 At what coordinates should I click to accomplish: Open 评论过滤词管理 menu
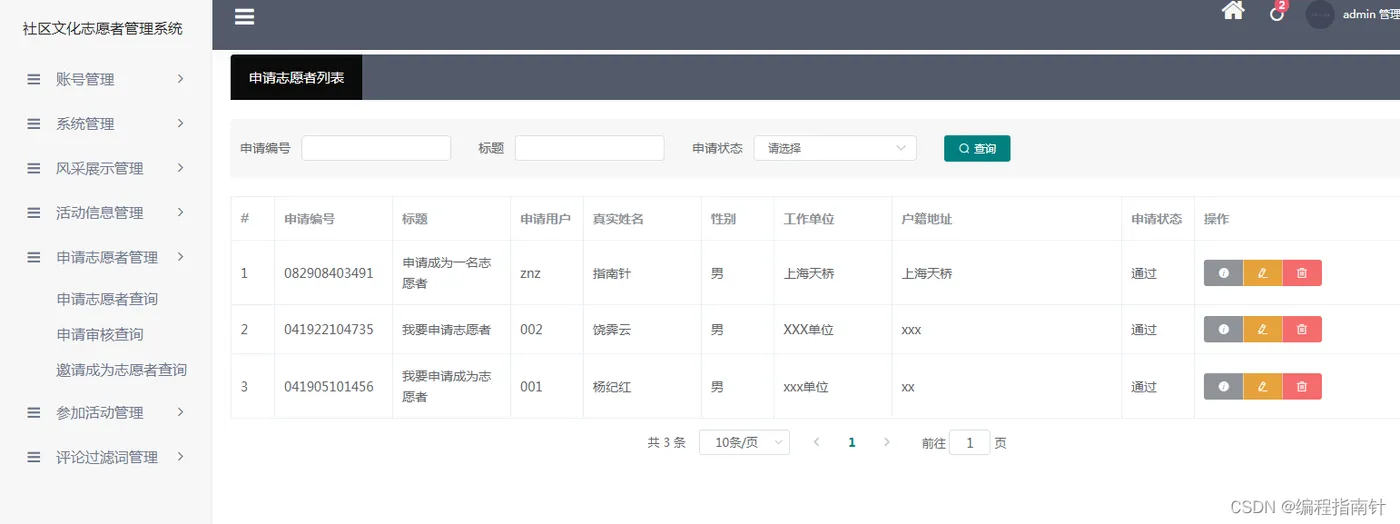[106, 457]
